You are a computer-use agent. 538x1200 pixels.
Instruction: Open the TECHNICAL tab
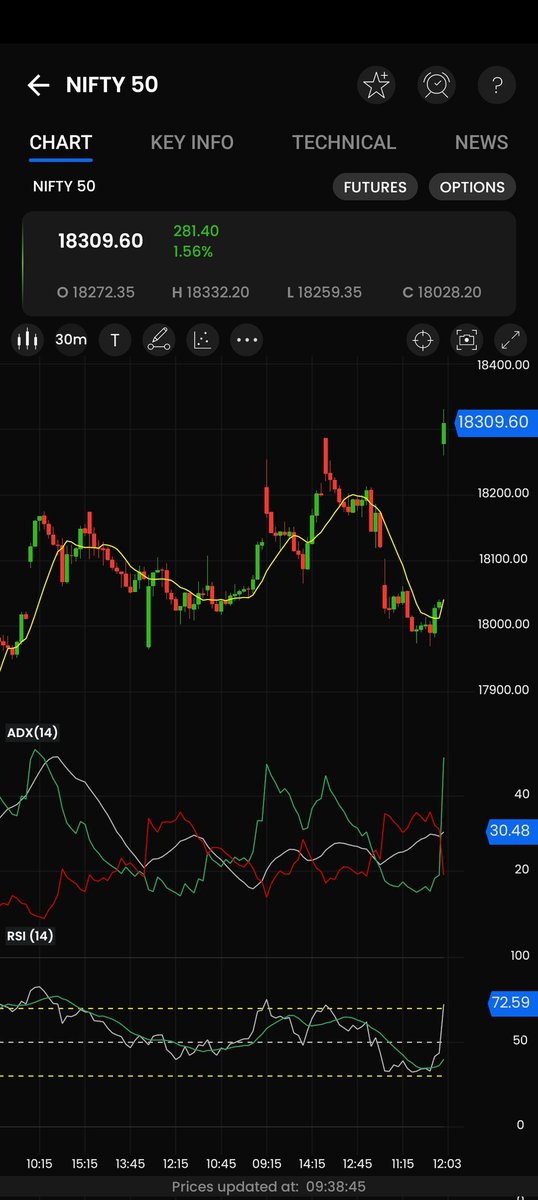344,143
